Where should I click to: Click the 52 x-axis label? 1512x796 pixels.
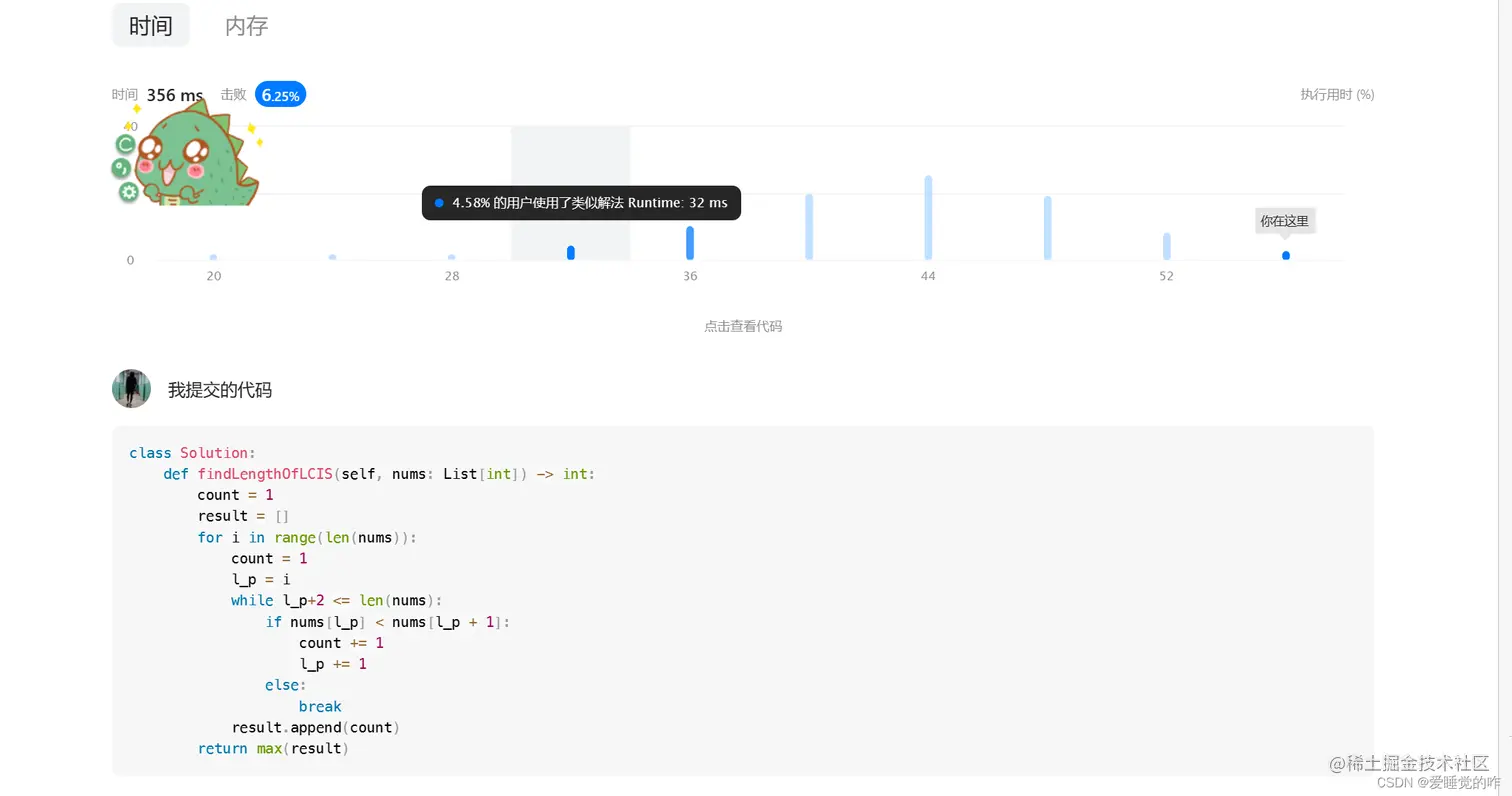(x=1166, y=276)
